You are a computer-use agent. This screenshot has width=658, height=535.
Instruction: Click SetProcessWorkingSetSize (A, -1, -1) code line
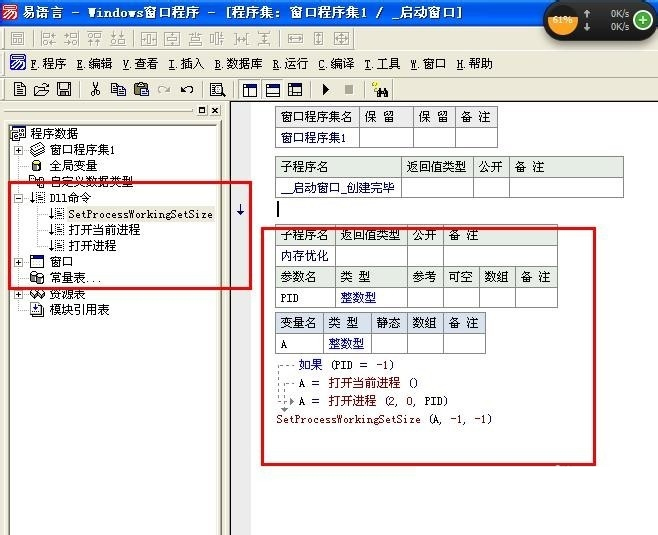(384, 419)
